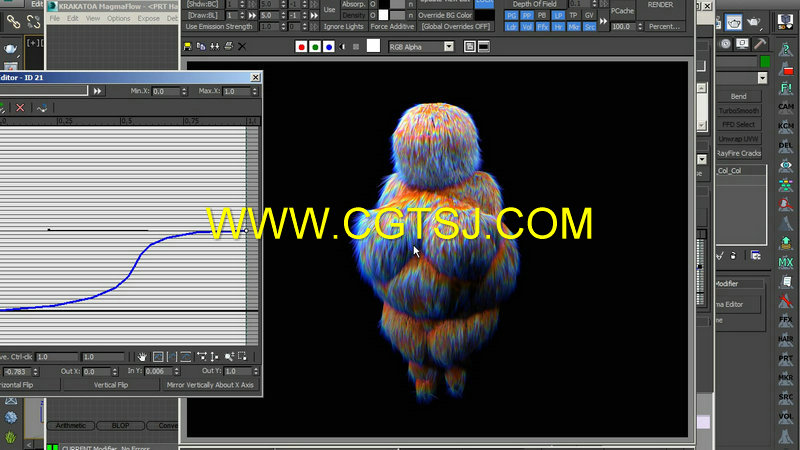This screenshot has width=800, height=450.
Task: Select the teapot render icon in the top toolbar
Action: click(734, 22)
